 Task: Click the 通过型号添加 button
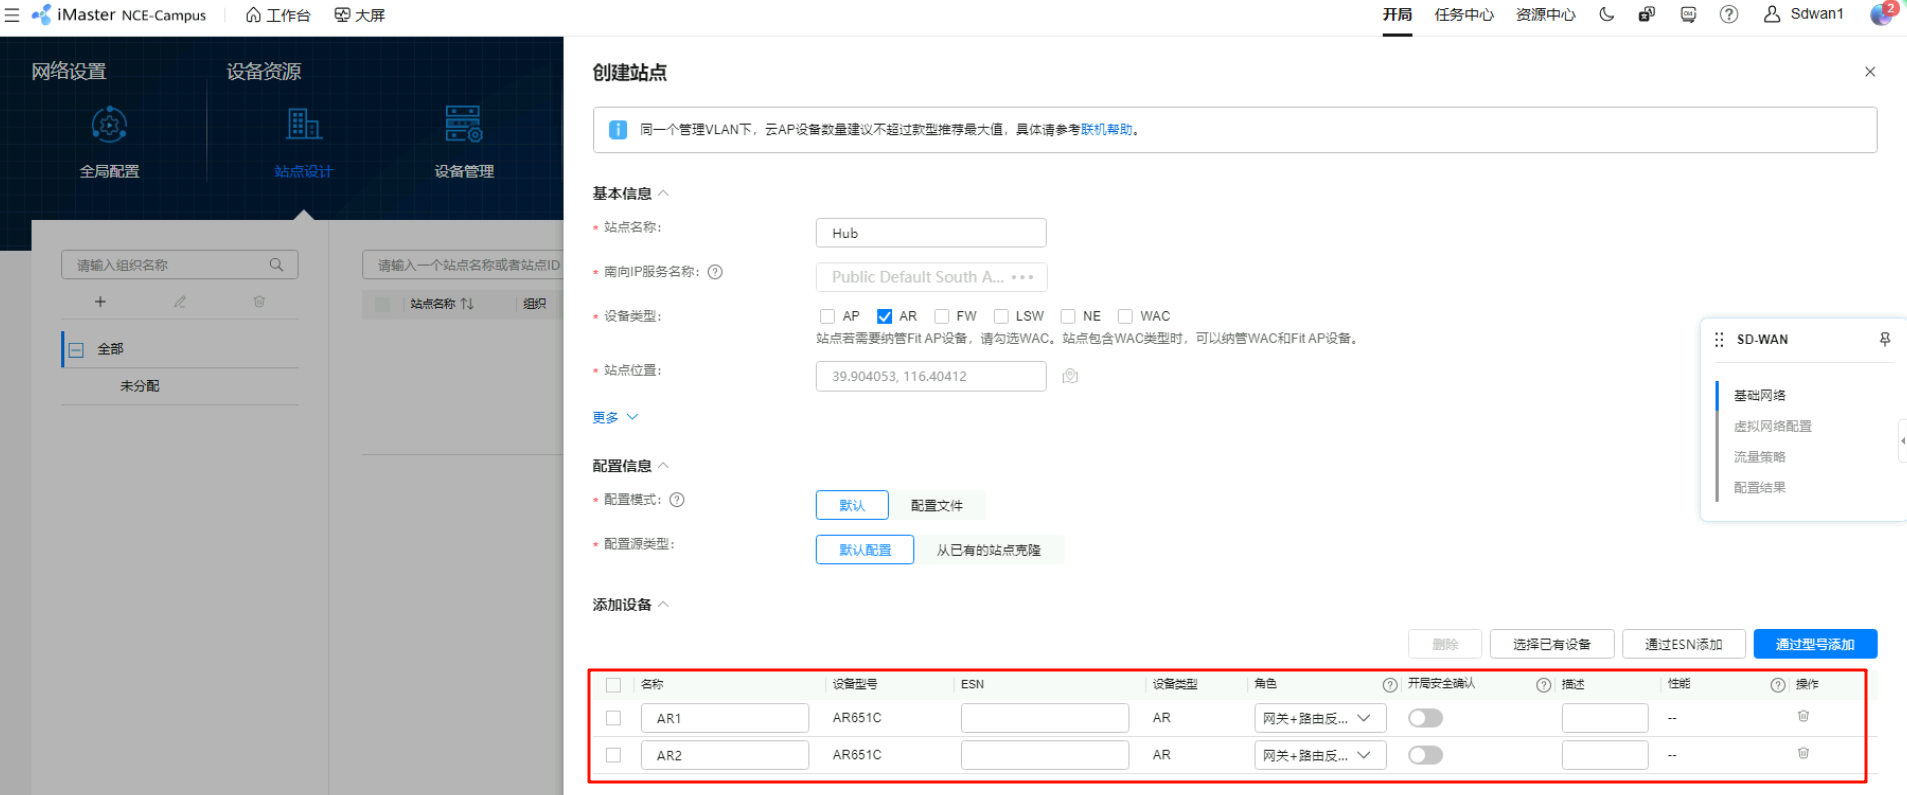(x=1814, y=644)
